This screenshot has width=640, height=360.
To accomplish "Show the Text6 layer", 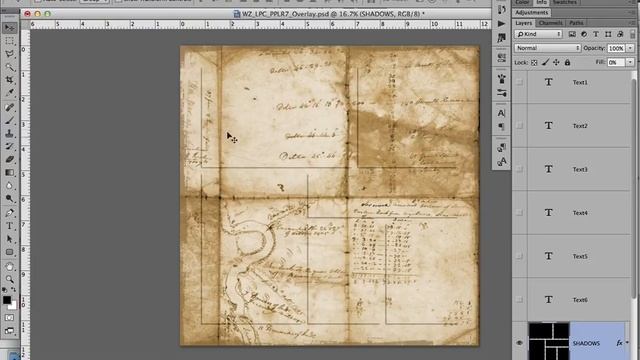I will [x=519, y=300].
